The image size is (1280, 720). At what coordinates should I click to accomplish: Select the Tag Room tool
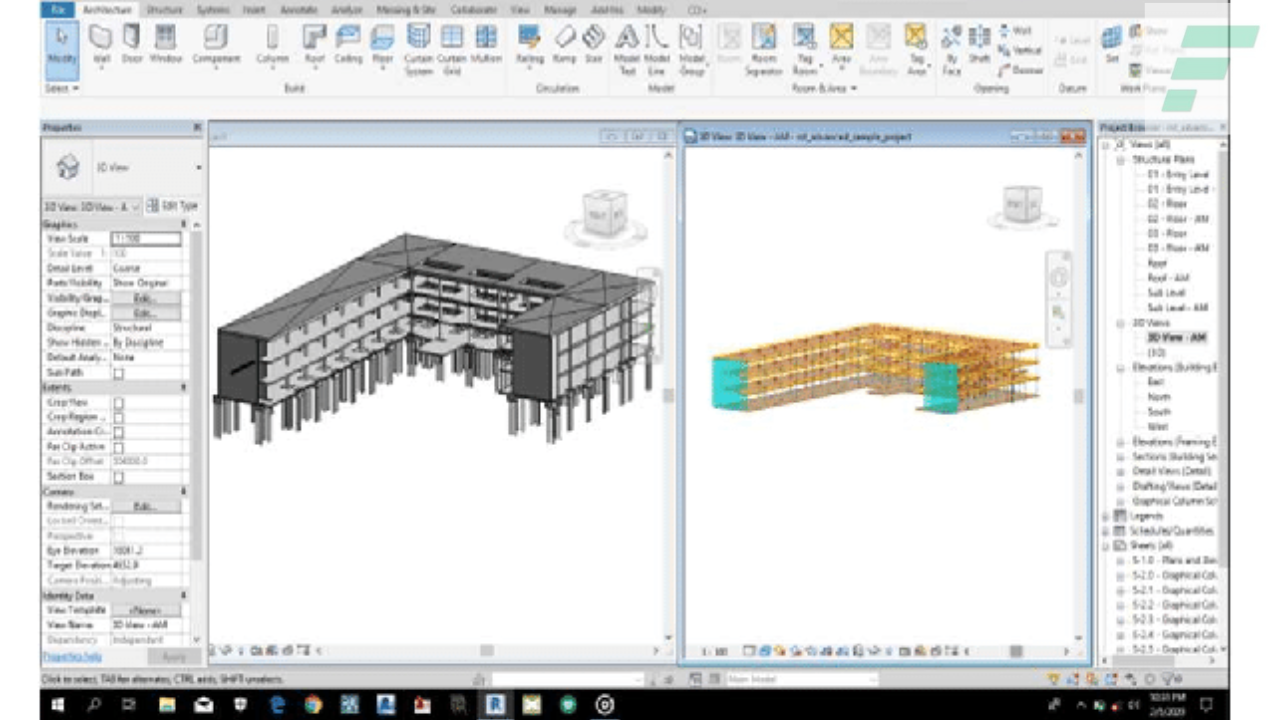[x=805, y=50]
